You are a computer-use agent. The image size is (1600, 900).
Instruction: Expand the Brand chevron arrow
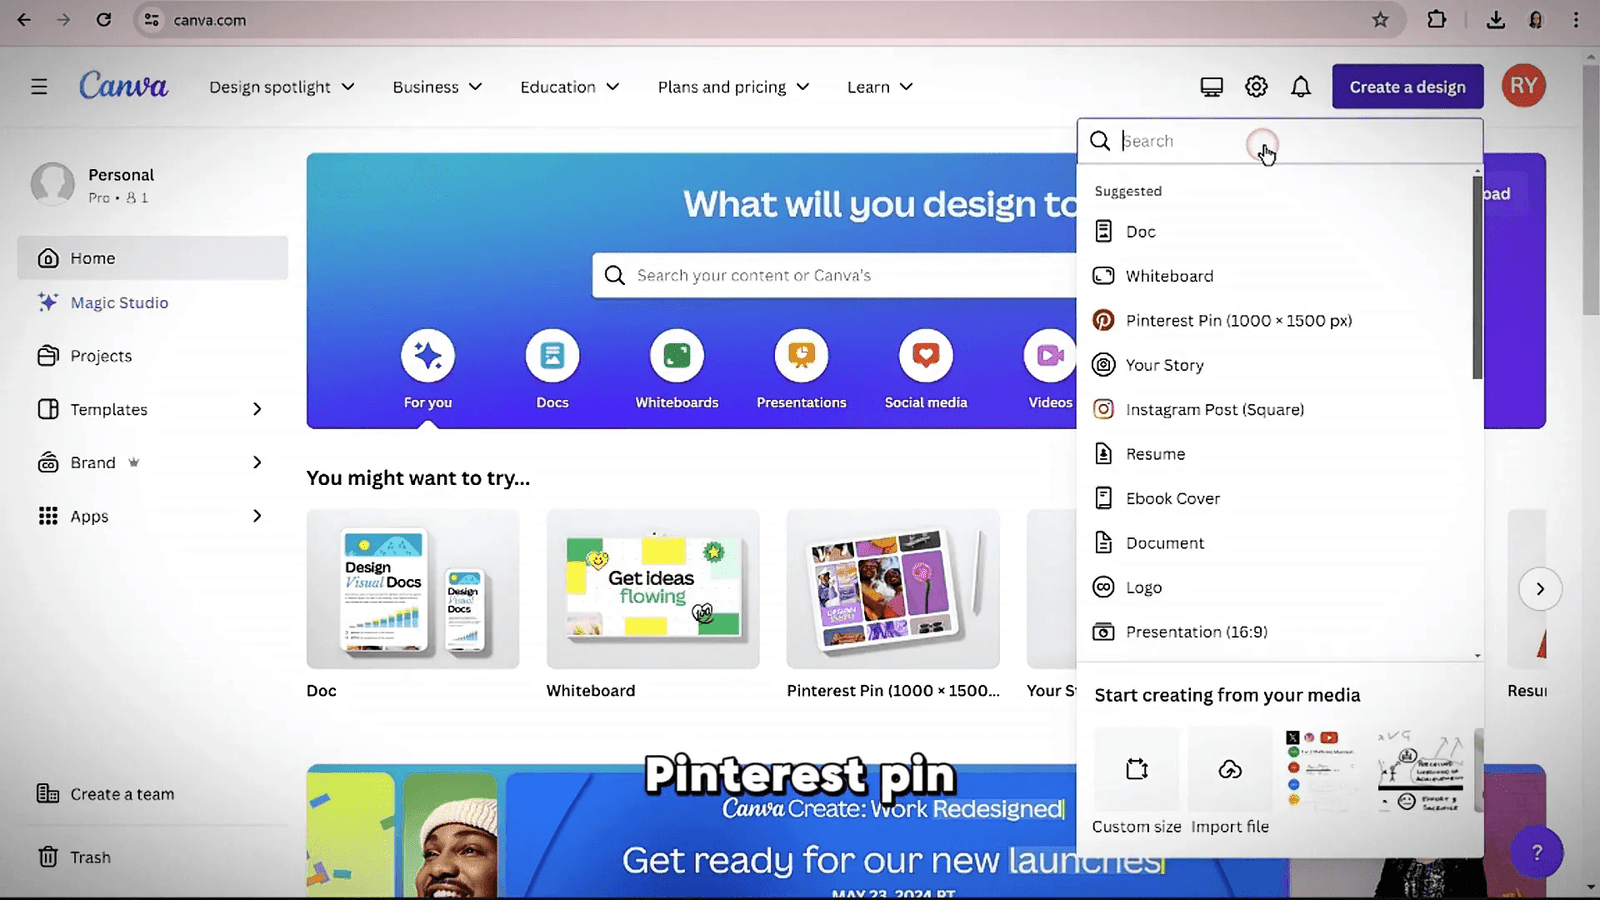pos(257,462)
